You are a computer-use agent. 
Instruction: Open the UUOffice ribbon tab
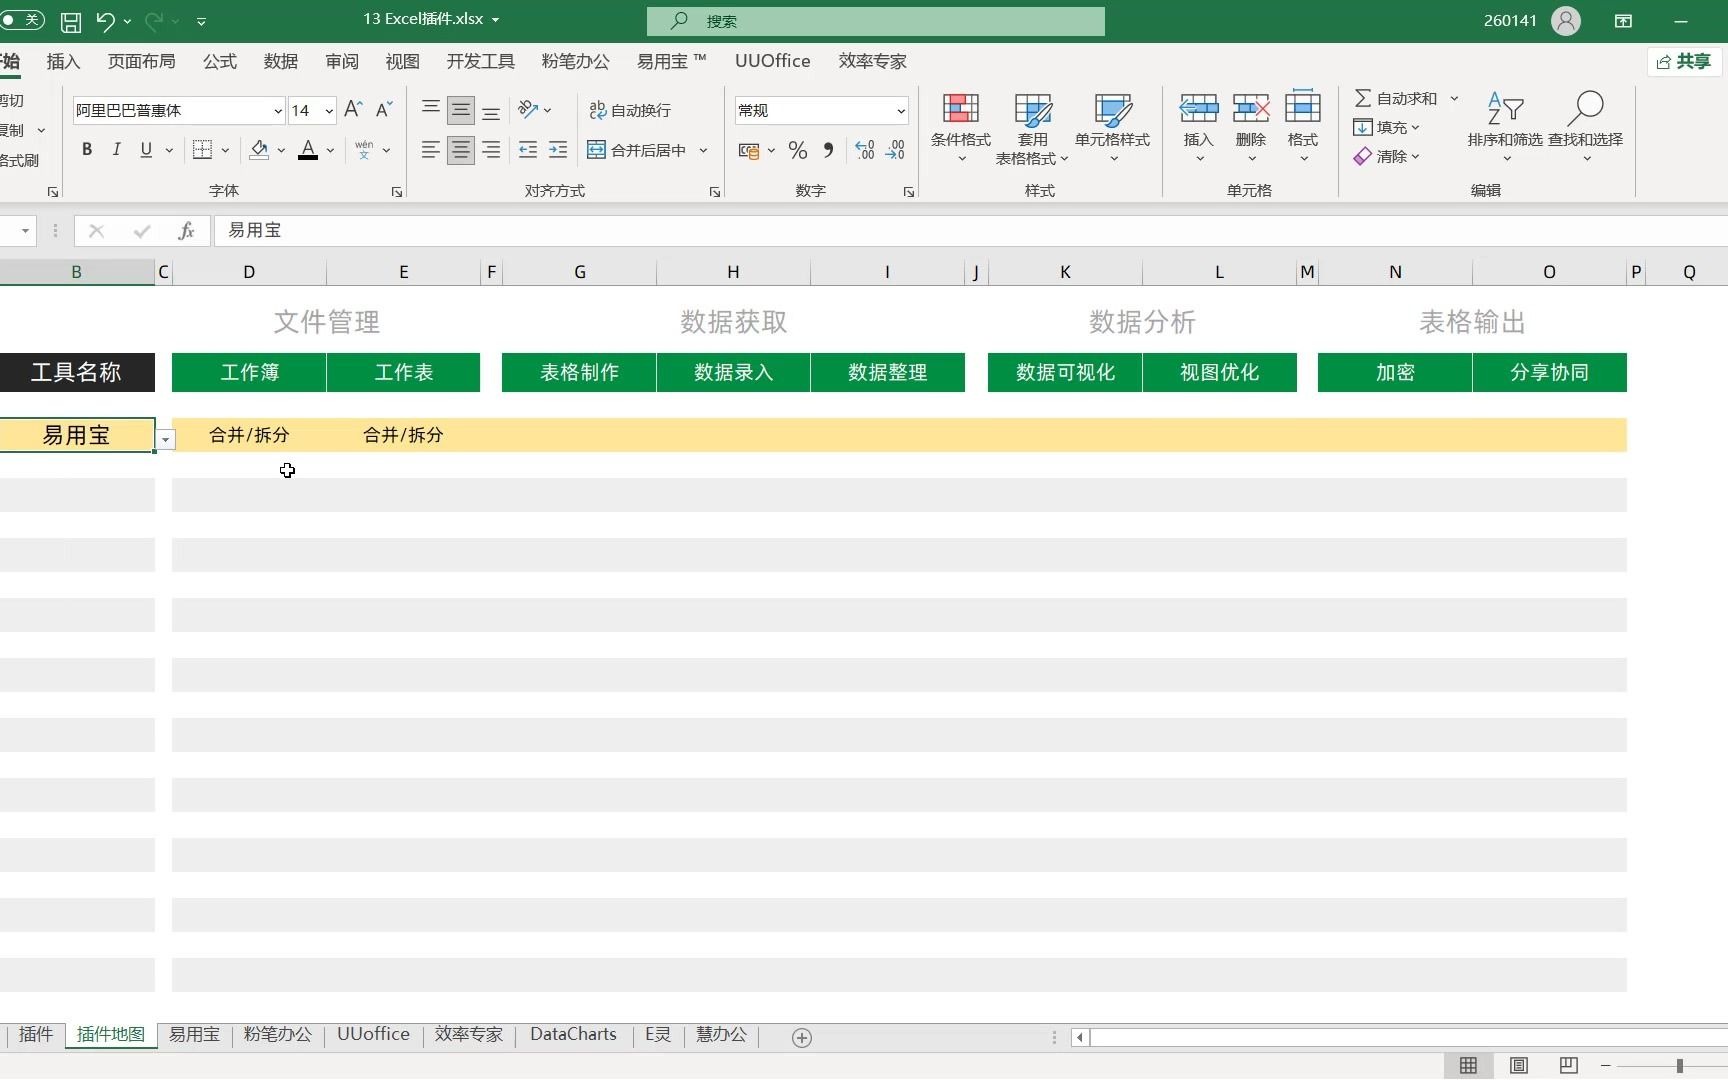(772, 61)
